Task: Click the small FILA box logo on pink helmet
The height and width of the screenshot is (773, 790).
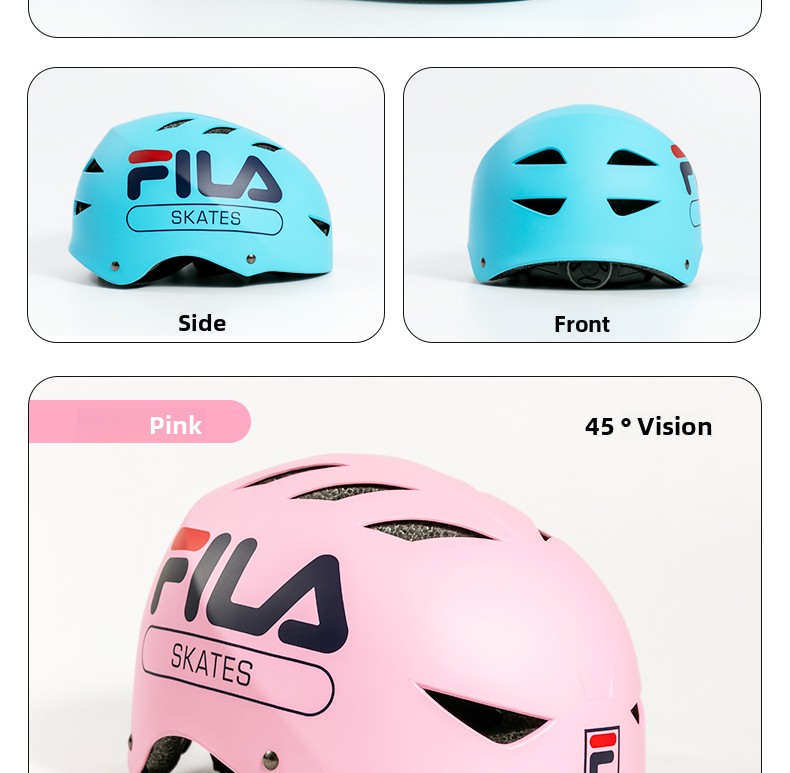Action: 602,750
